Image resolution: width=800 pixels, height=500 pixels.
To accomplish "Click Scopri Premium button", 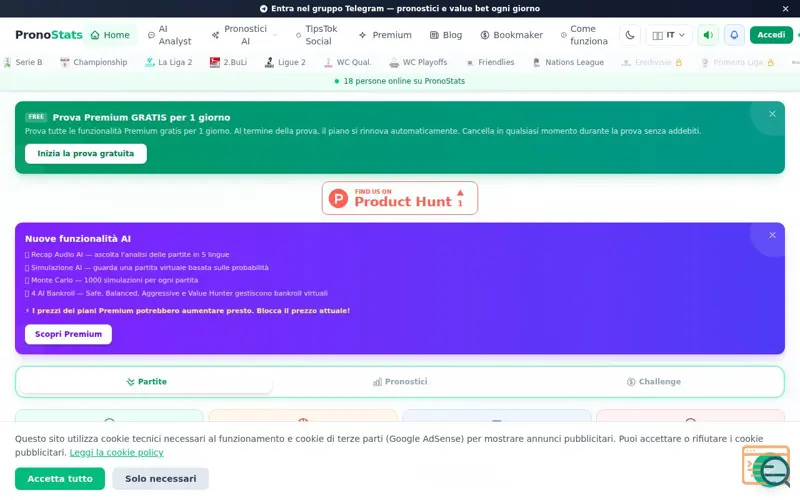I will [68, 334].
